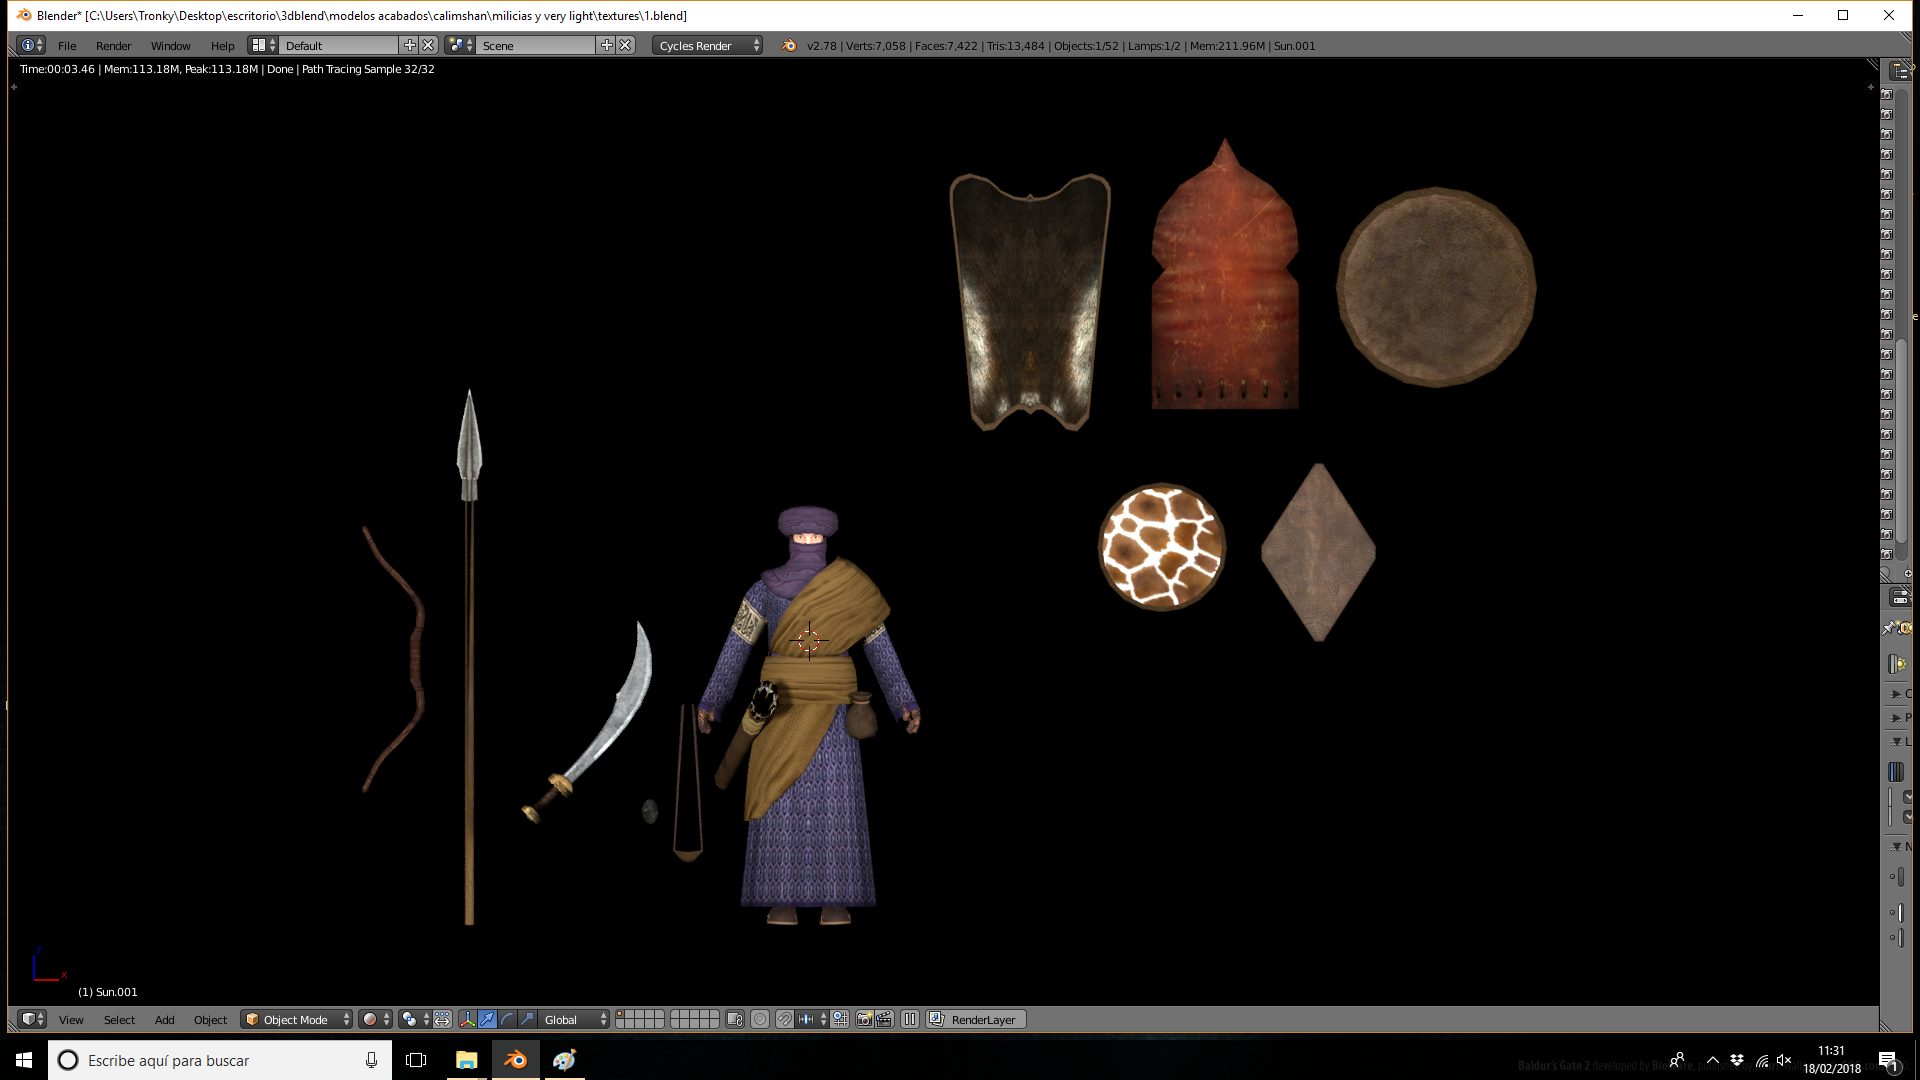Toggle the 3D manipulator widget icon
This screenshot has height=1080, width=1920.
467,1019
